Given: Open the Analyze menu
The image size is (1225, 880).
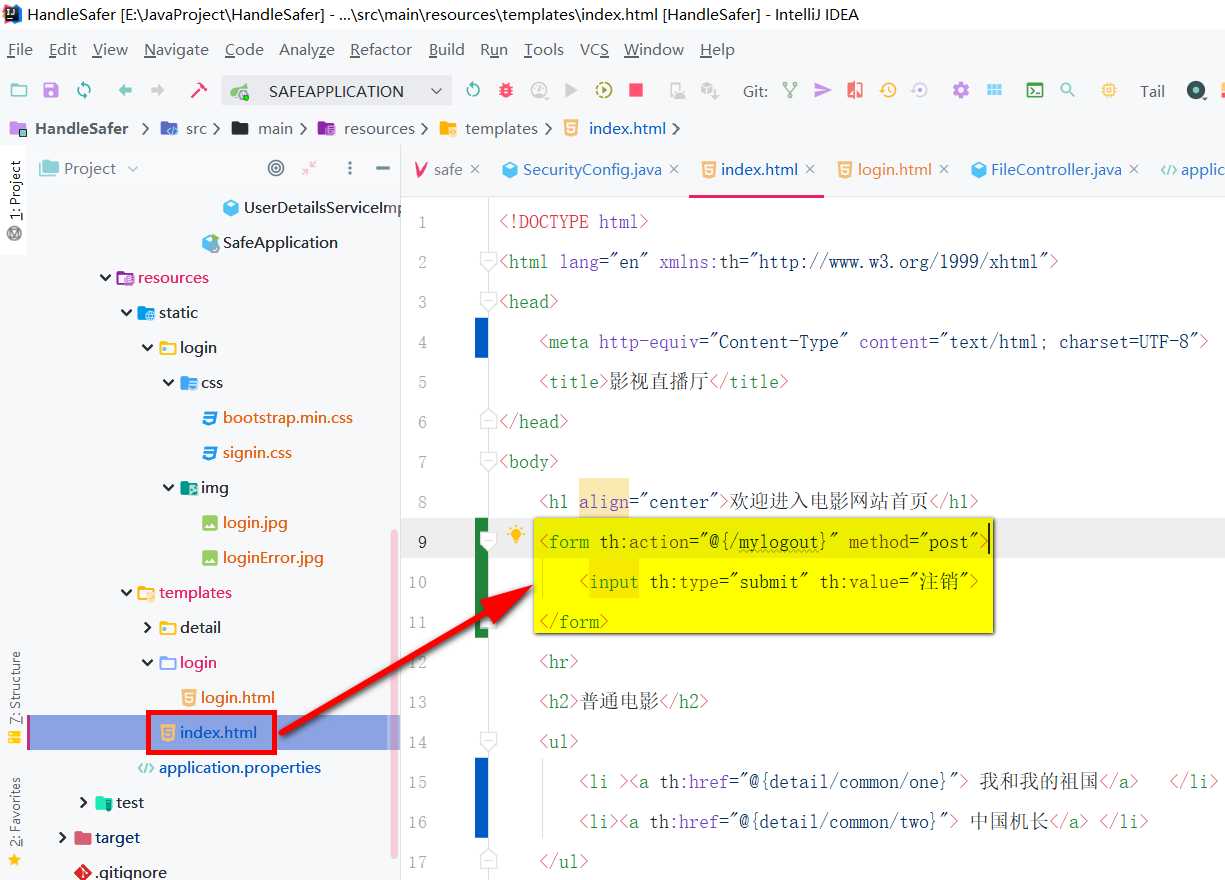Looking at the screenshot, I should coord(307,49).
